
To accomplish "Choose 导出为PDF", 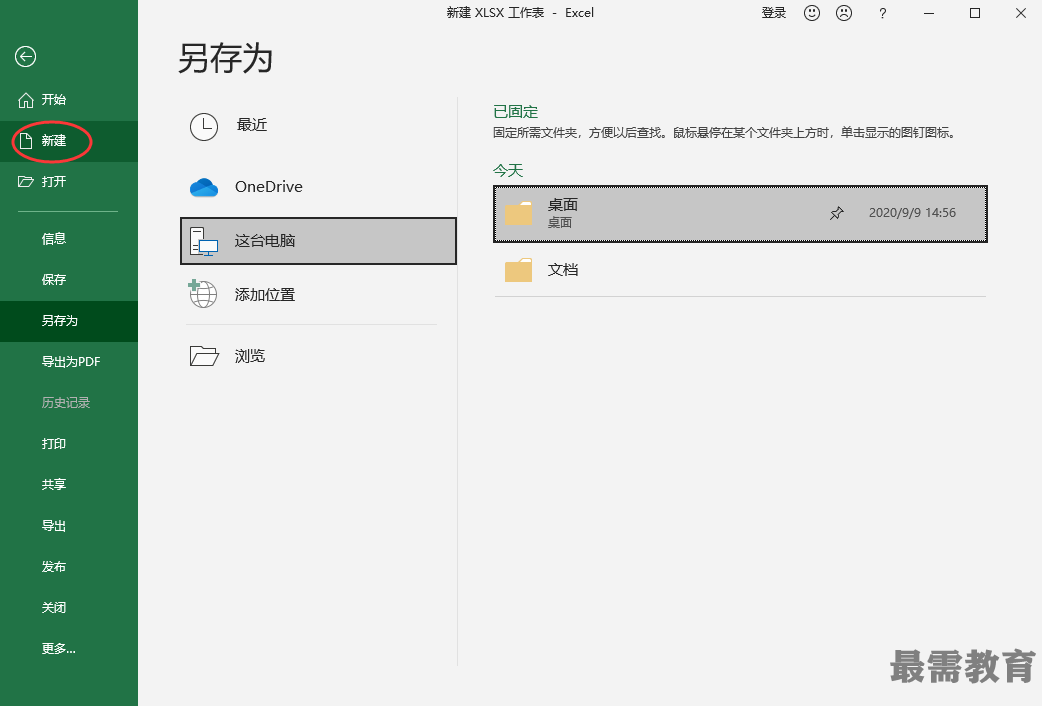I will click(x=71, y=362).
